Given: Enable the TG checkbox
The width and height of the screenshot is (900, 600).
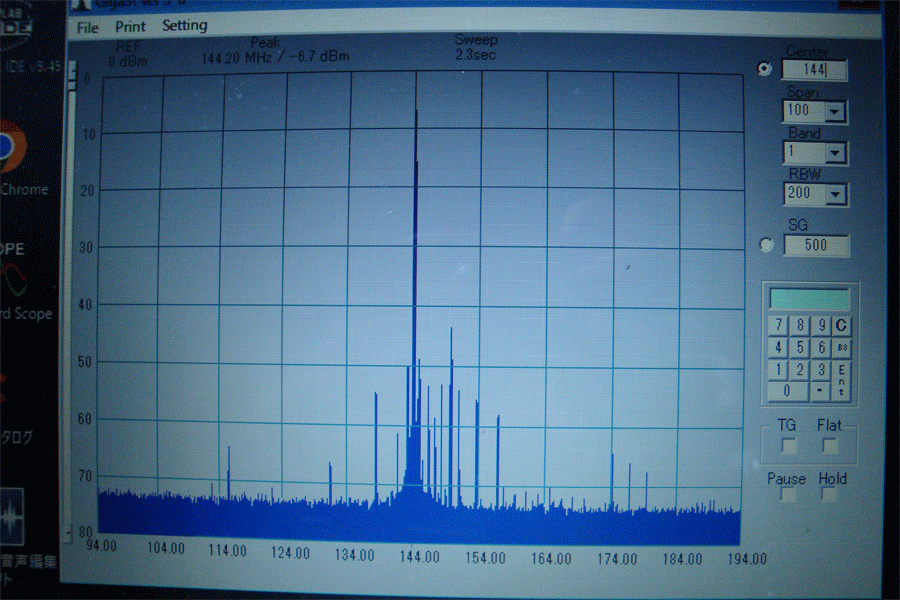Looking at the screenshot, I should 789,445.
